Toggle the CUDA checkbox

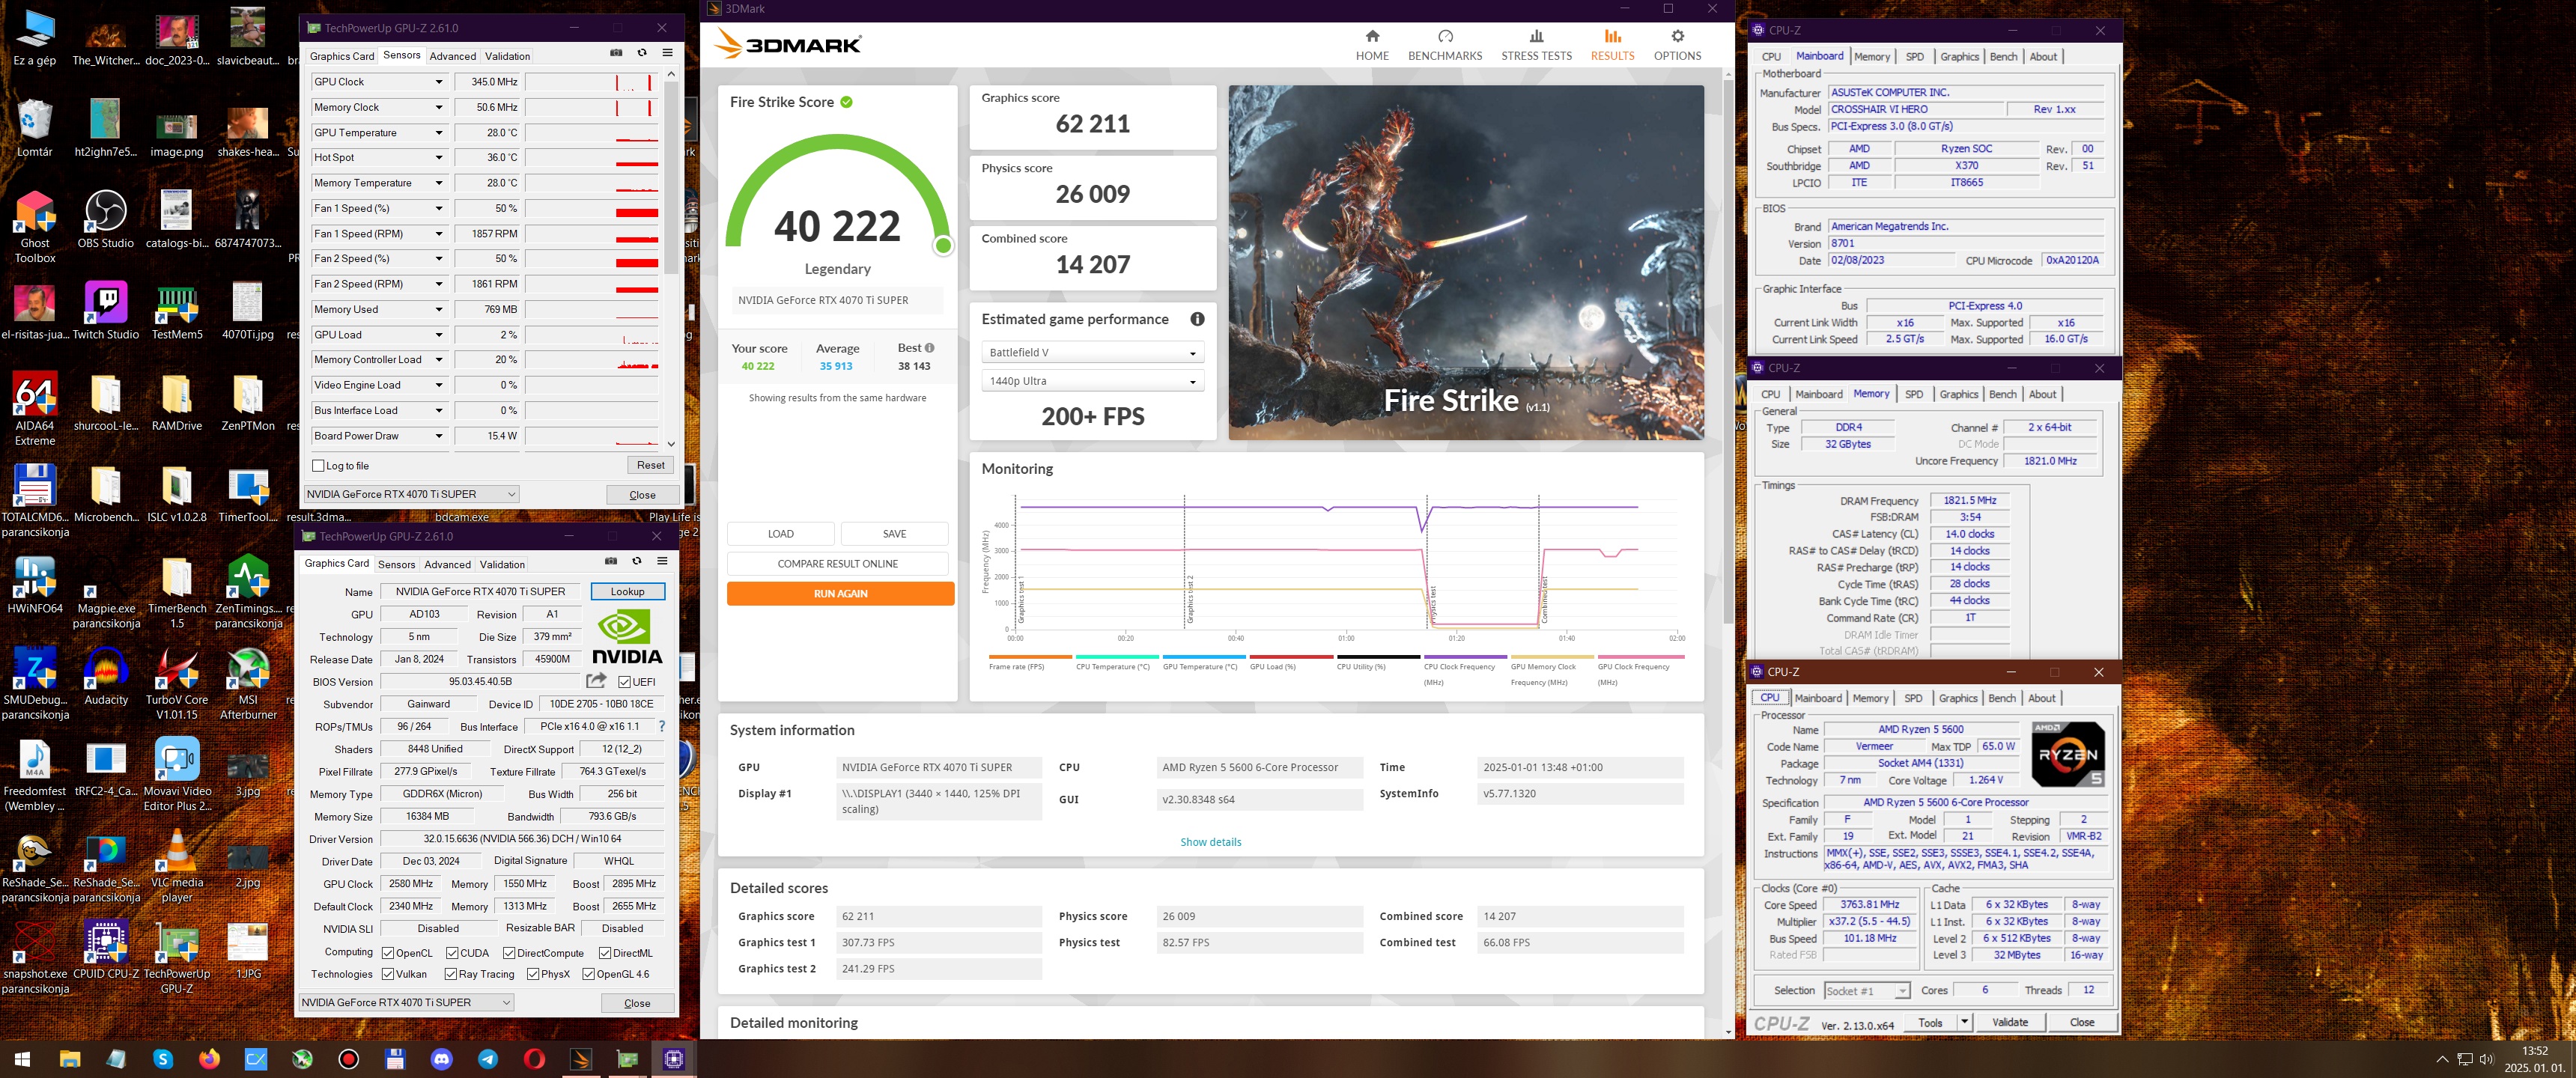point(452,953)
